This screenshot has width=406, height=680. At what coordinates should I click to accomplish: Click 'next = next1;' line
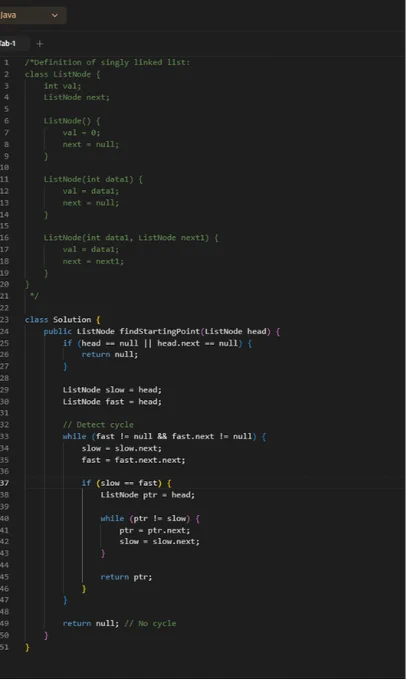pyautogui.click(x=93, y=261)
